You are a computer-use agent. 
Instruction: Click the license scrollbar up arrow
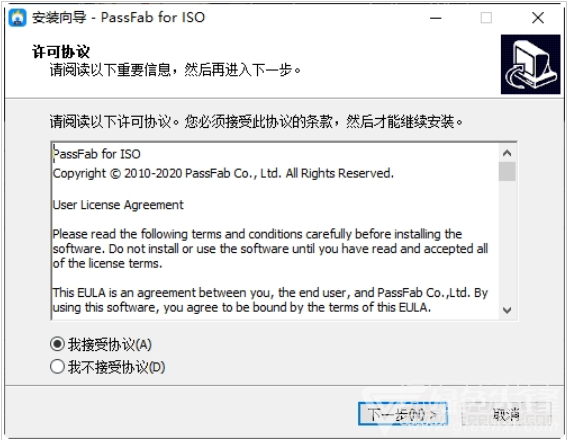click(507, 153)
